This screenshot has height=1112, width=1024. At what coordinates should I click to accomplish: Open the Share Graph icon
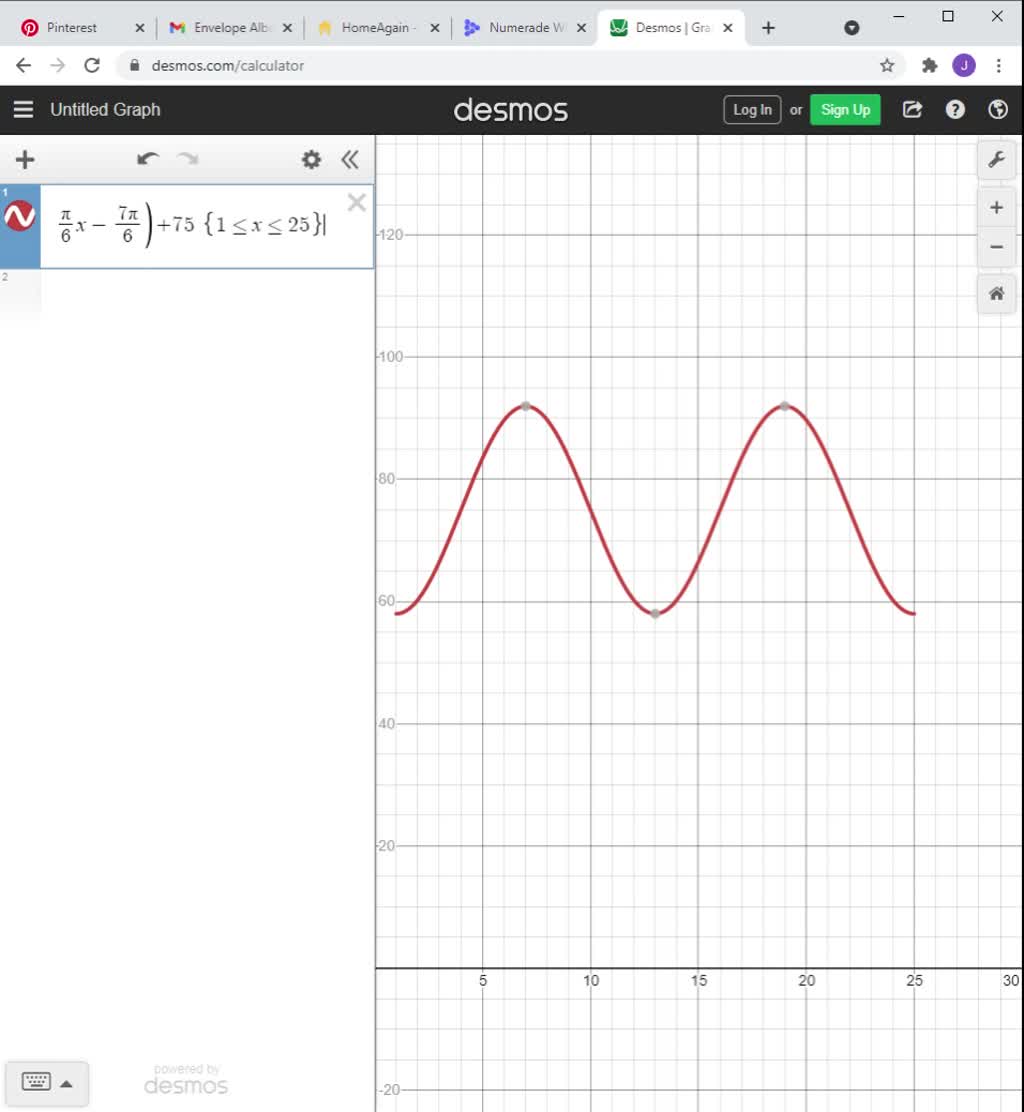click(912, 110)
